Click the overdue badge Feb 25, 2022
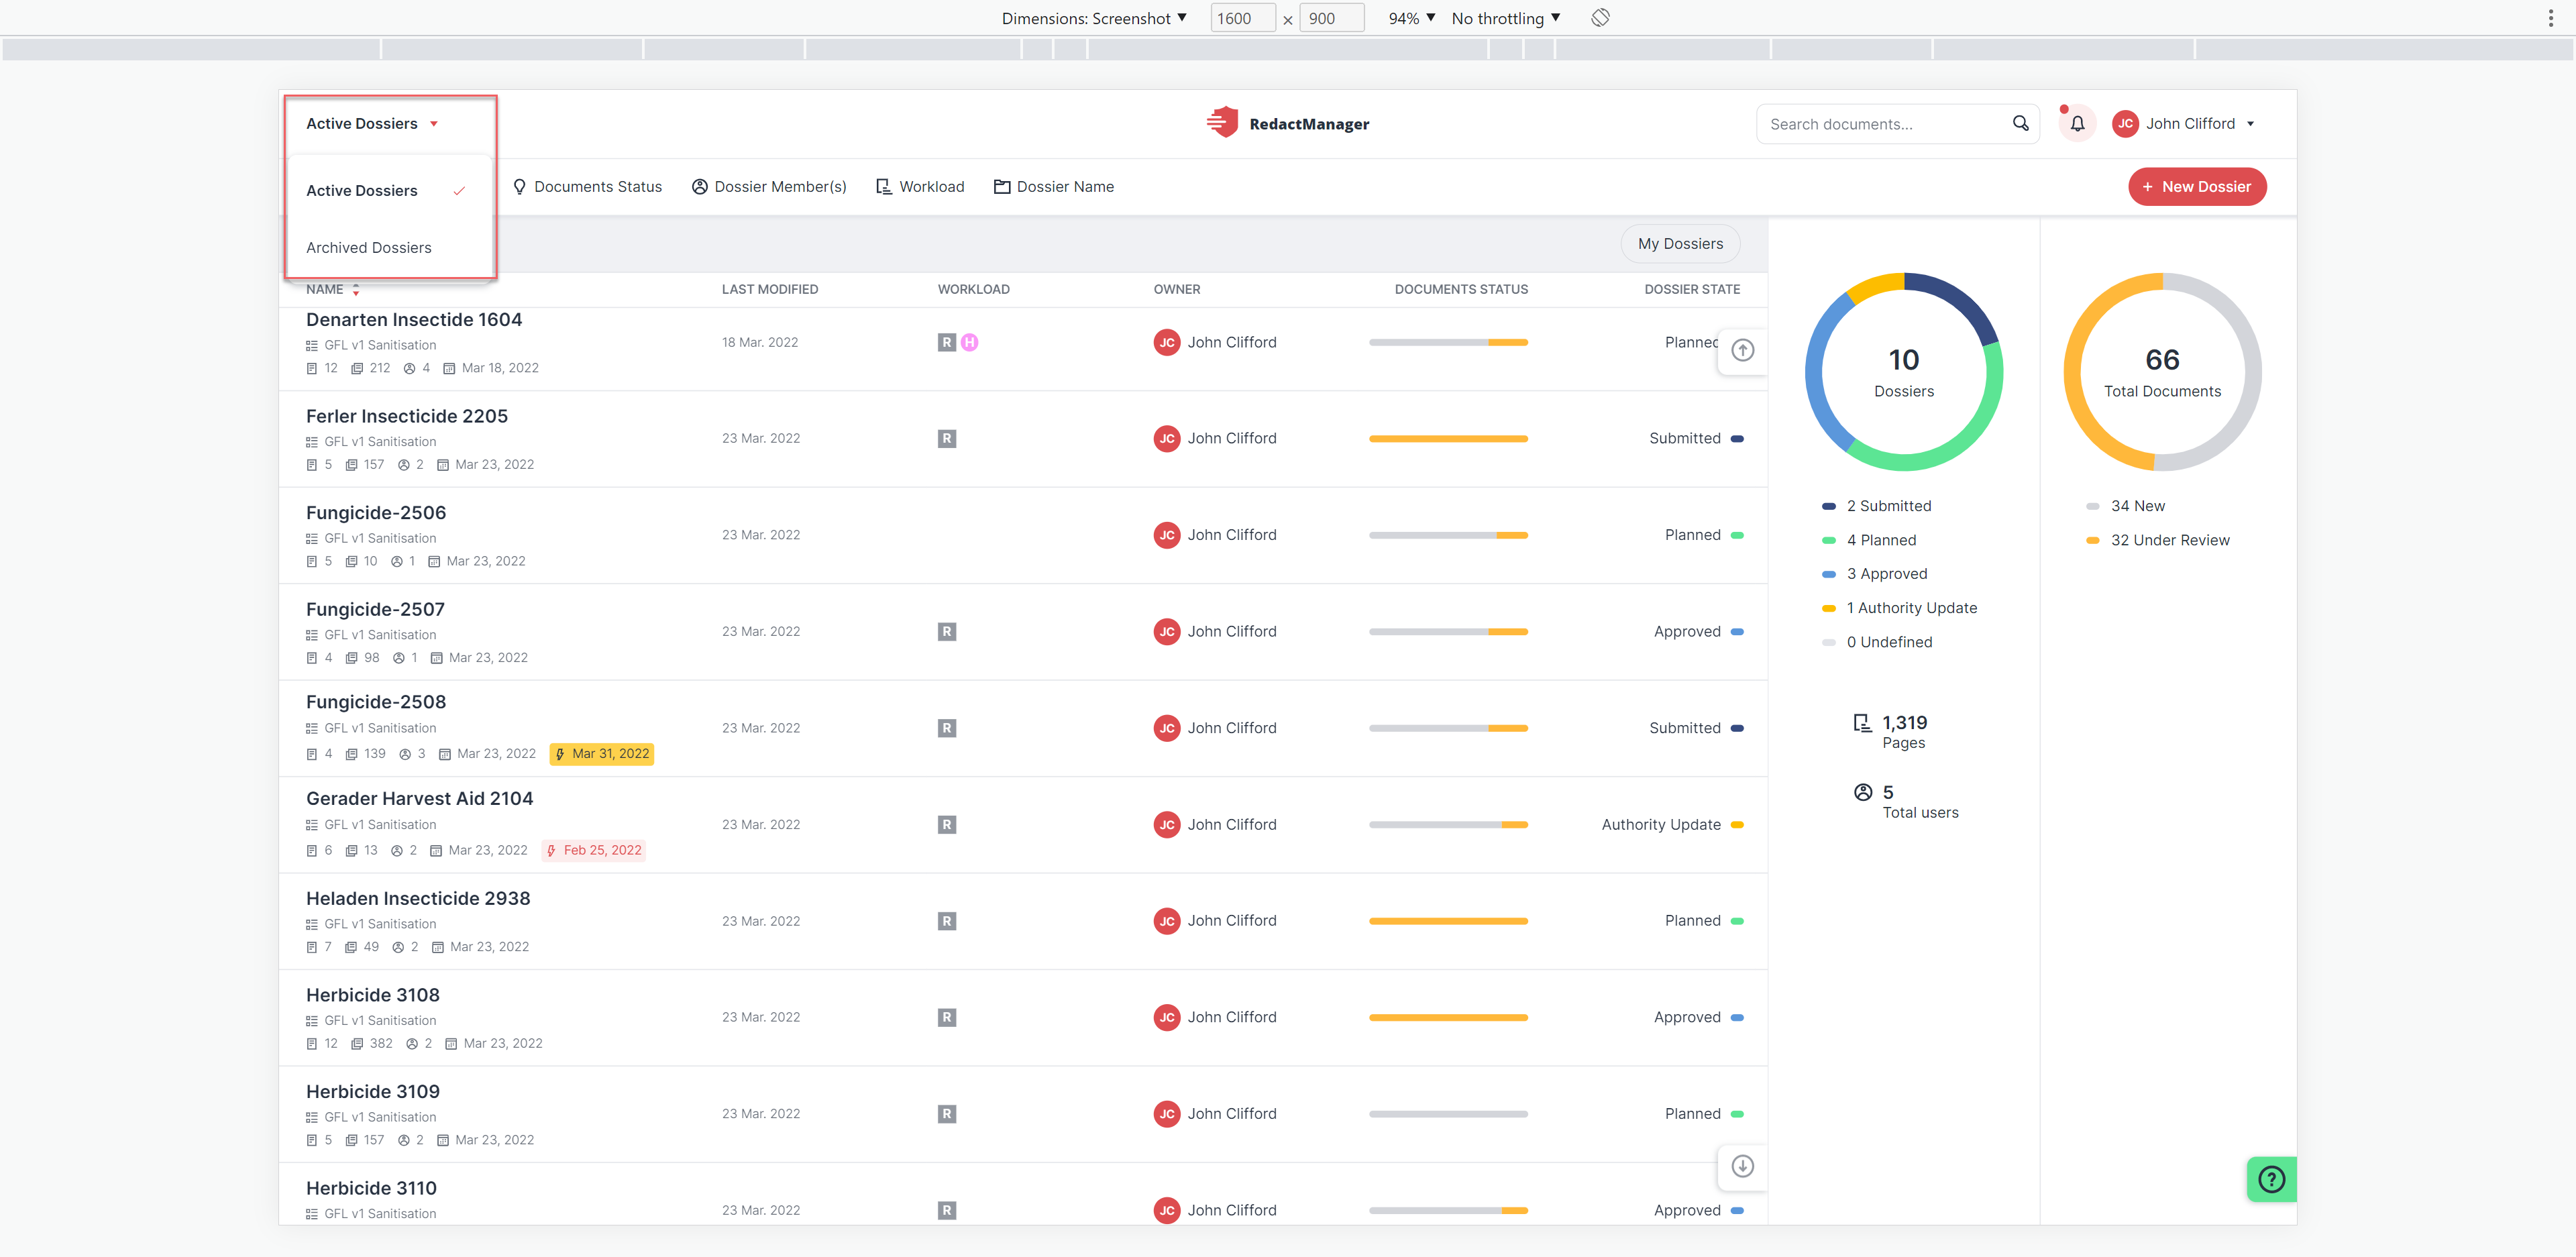The height and width of the screenshot is (1257, 2576). 594,850
